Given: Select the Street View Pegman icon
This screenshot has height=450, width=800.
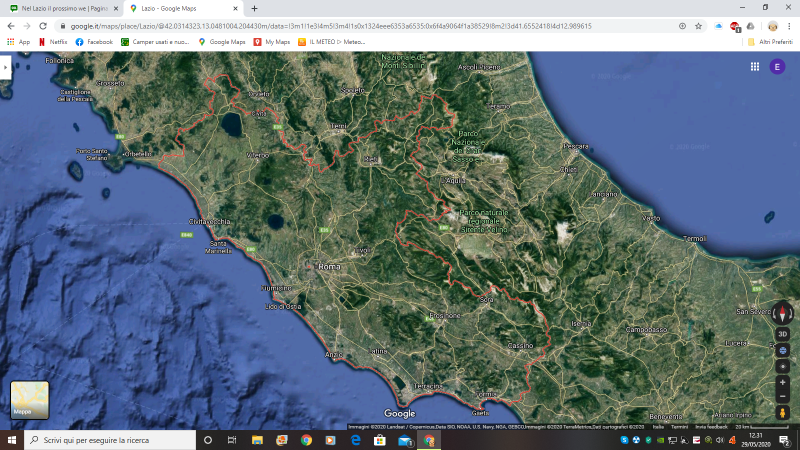Looking at the screenshot, I should [783, 412].
